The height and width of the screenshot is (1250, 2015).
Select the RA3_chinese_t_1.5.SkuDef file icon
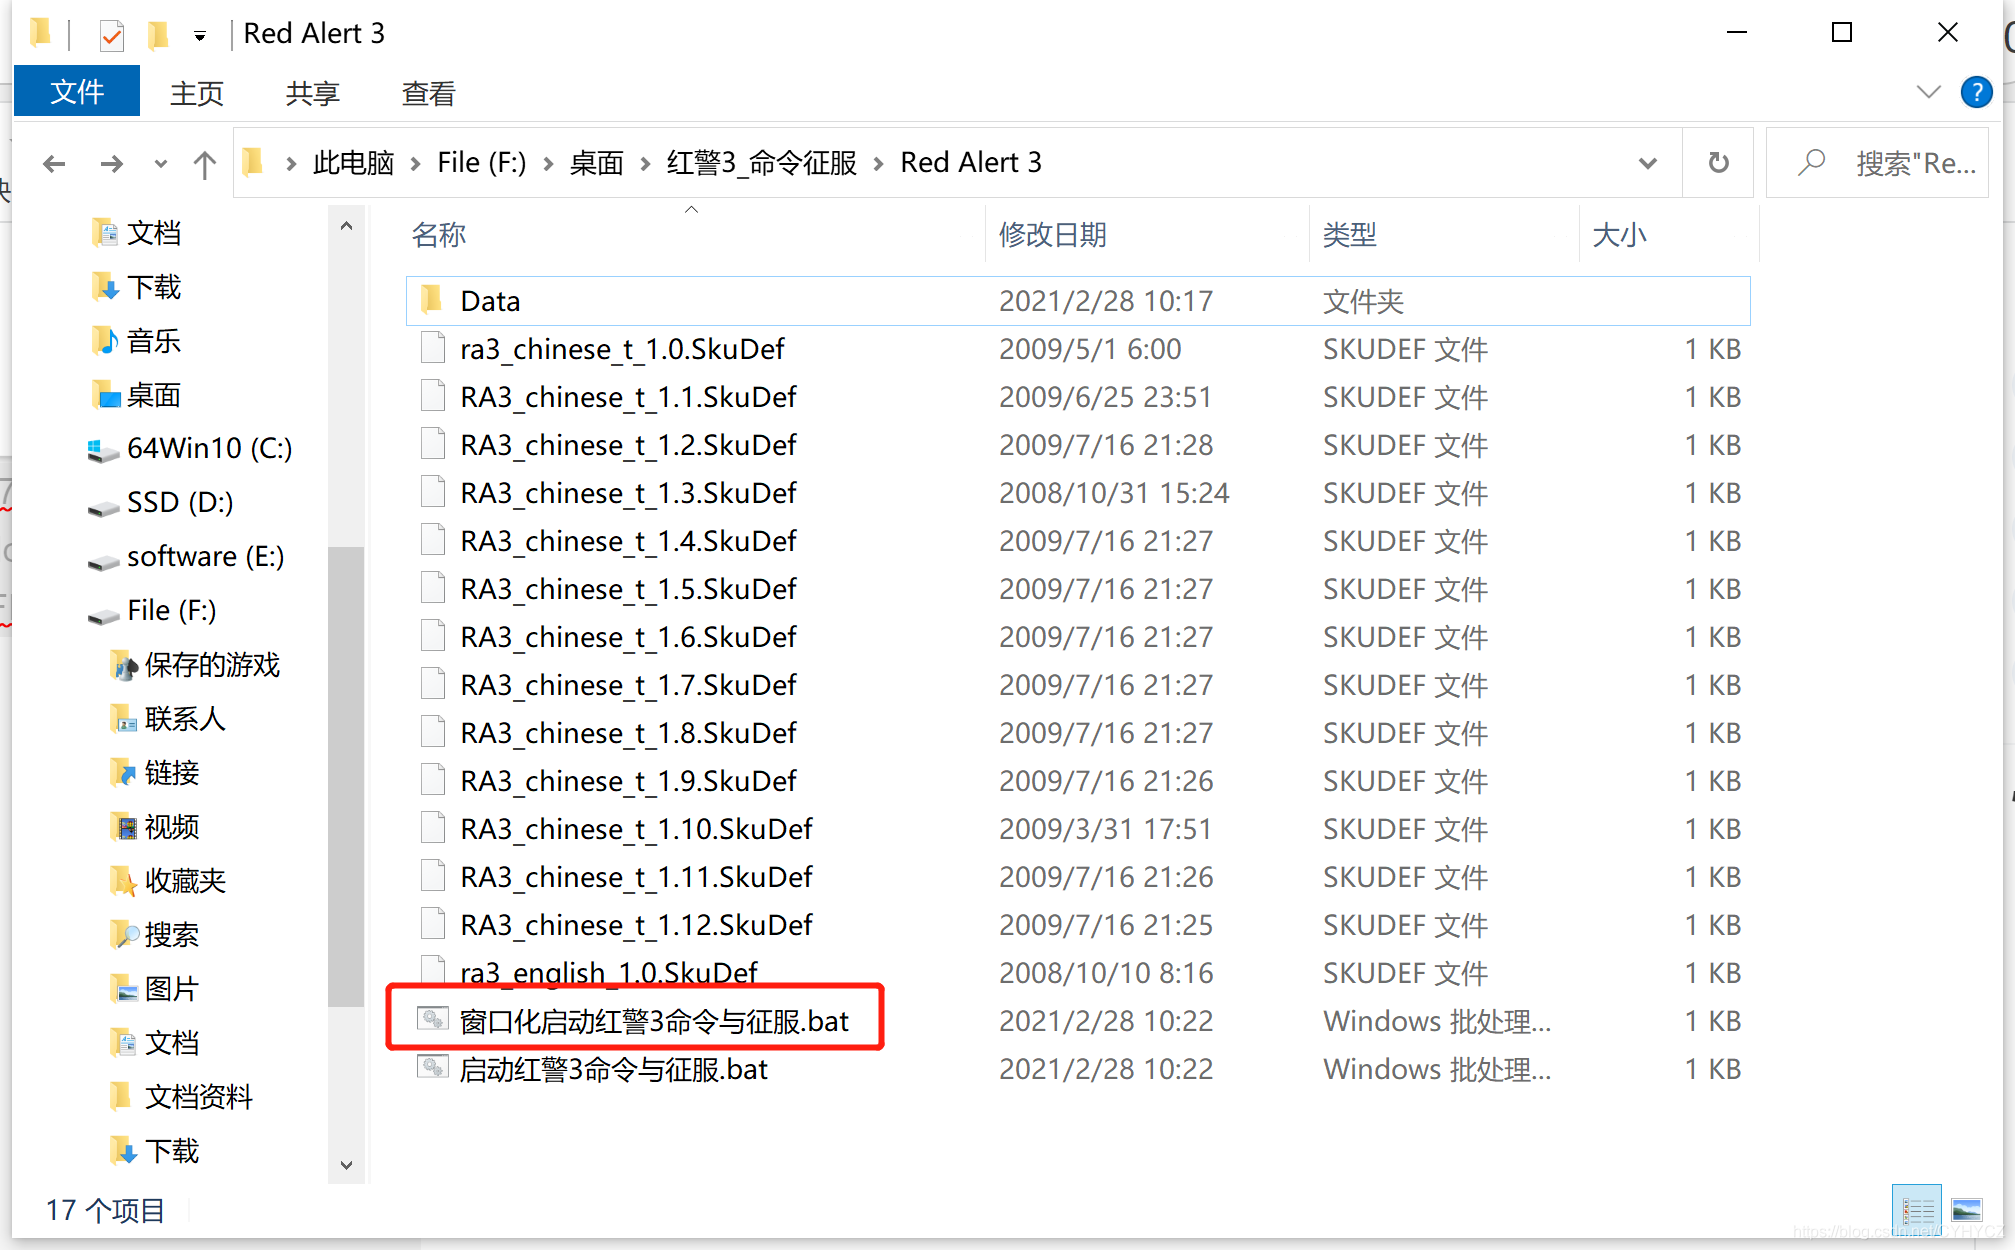point(432,588)
